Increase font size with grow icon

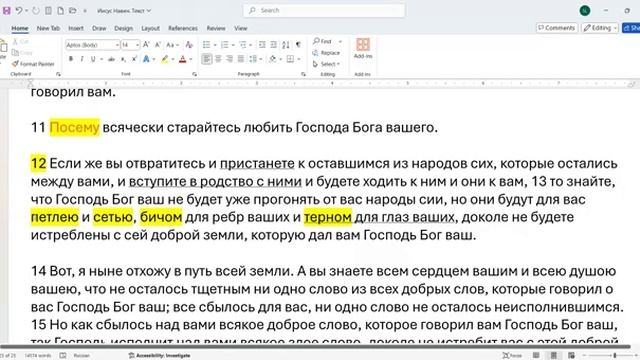point(146,45)
